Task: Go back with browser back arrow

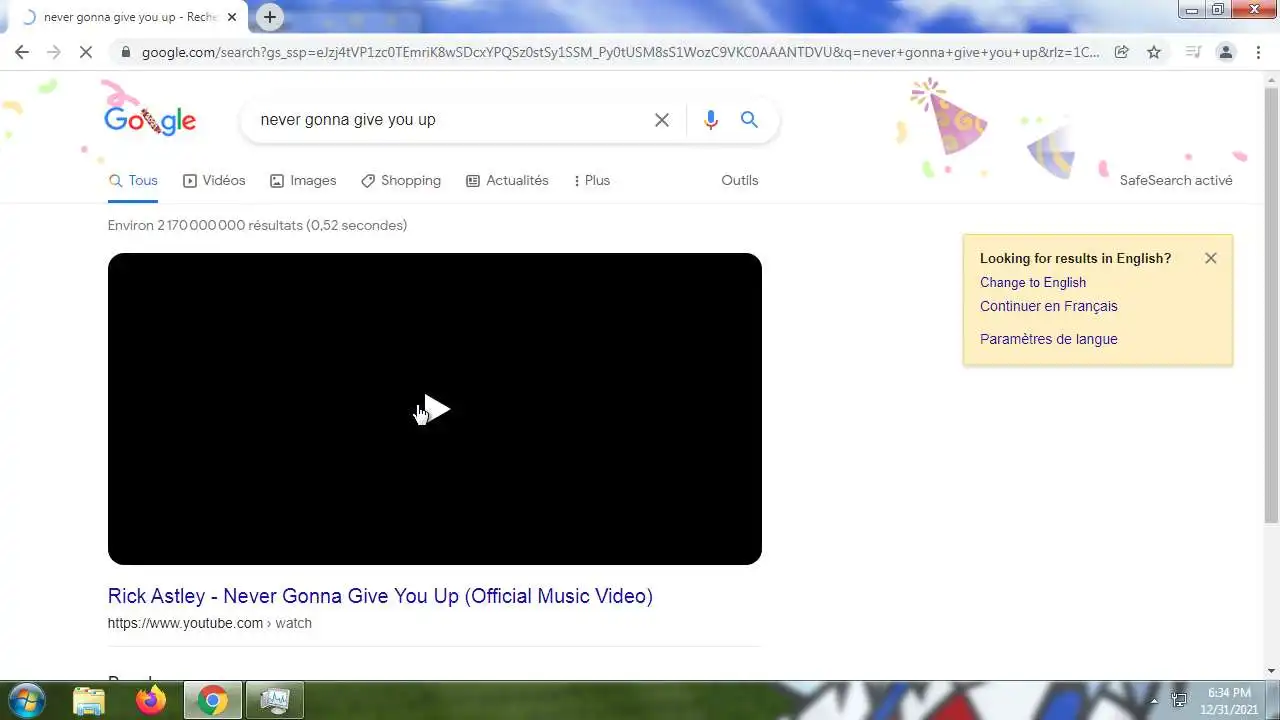Action: coord(22,52)
